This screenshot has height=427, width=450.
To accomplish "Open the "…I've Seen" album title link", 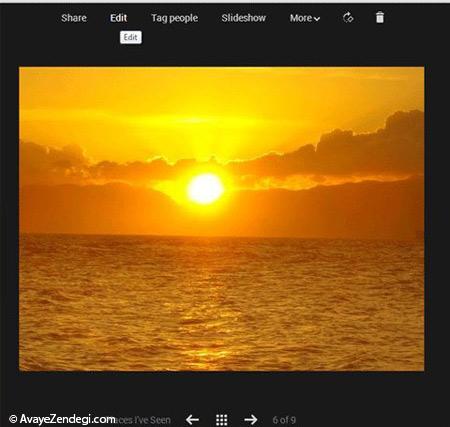I will [143, 420].
